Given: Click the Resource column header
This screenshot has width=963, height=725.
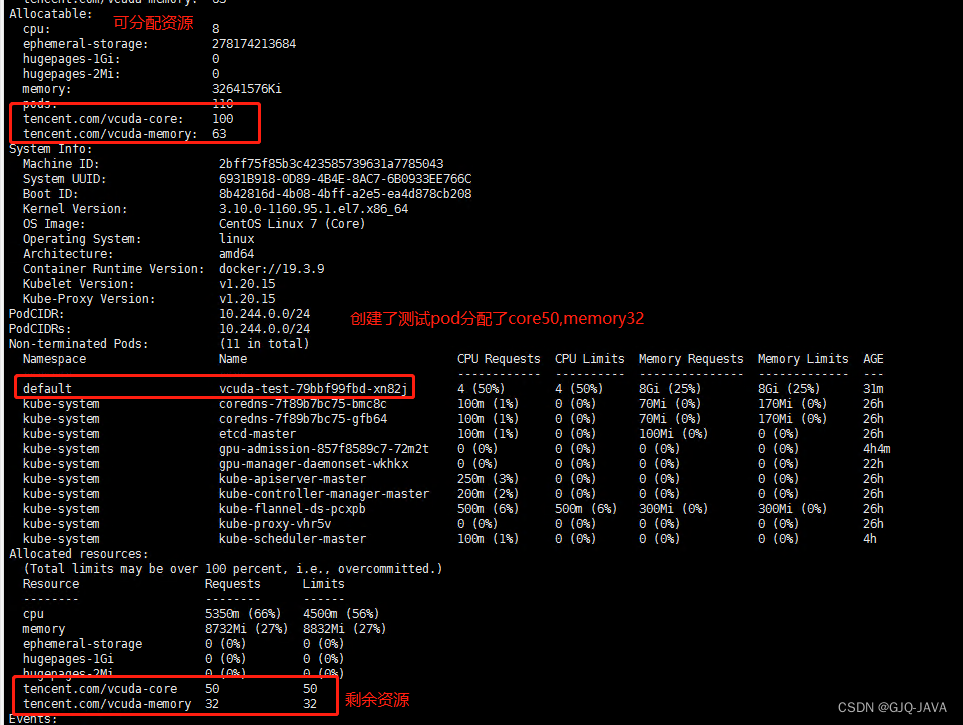Looking at the screenshot, I should point(51,584).
